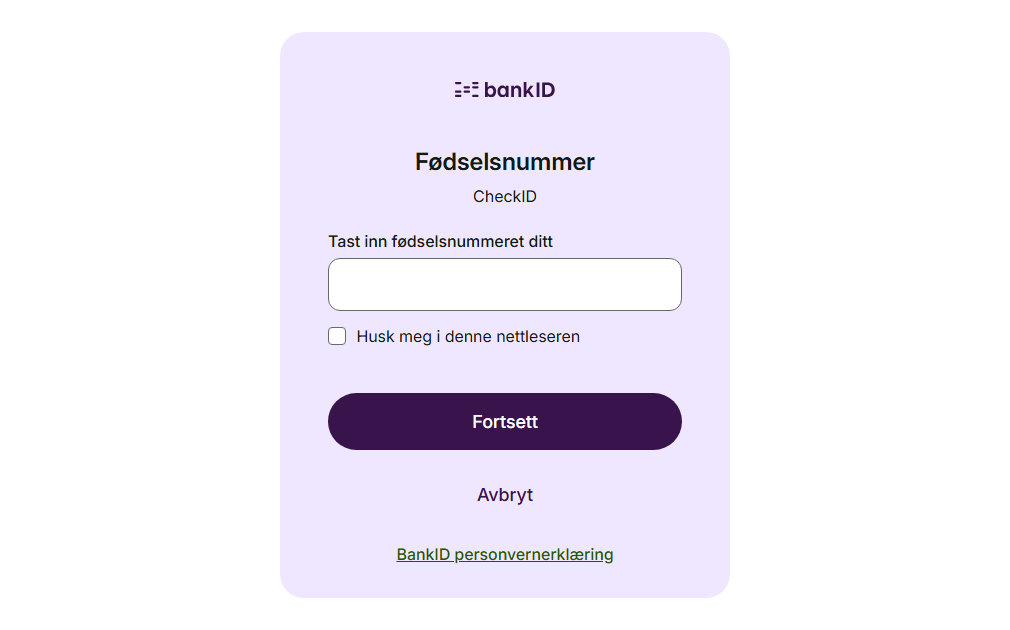Continue with the dark purple button
The height and width of the screenshot is (630, 1010).
pyautogui.click(x=505, y=421)
